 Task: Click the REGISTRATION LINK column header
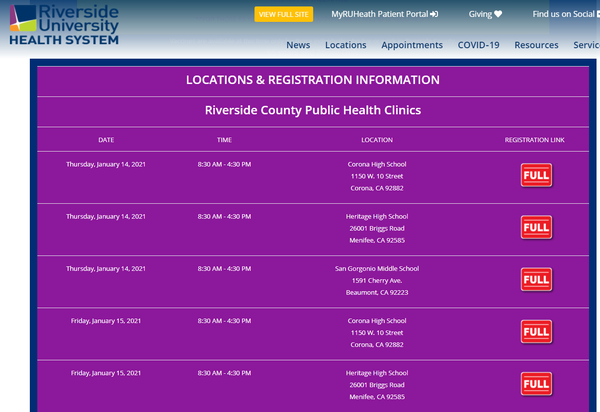[x=535, y=140]
